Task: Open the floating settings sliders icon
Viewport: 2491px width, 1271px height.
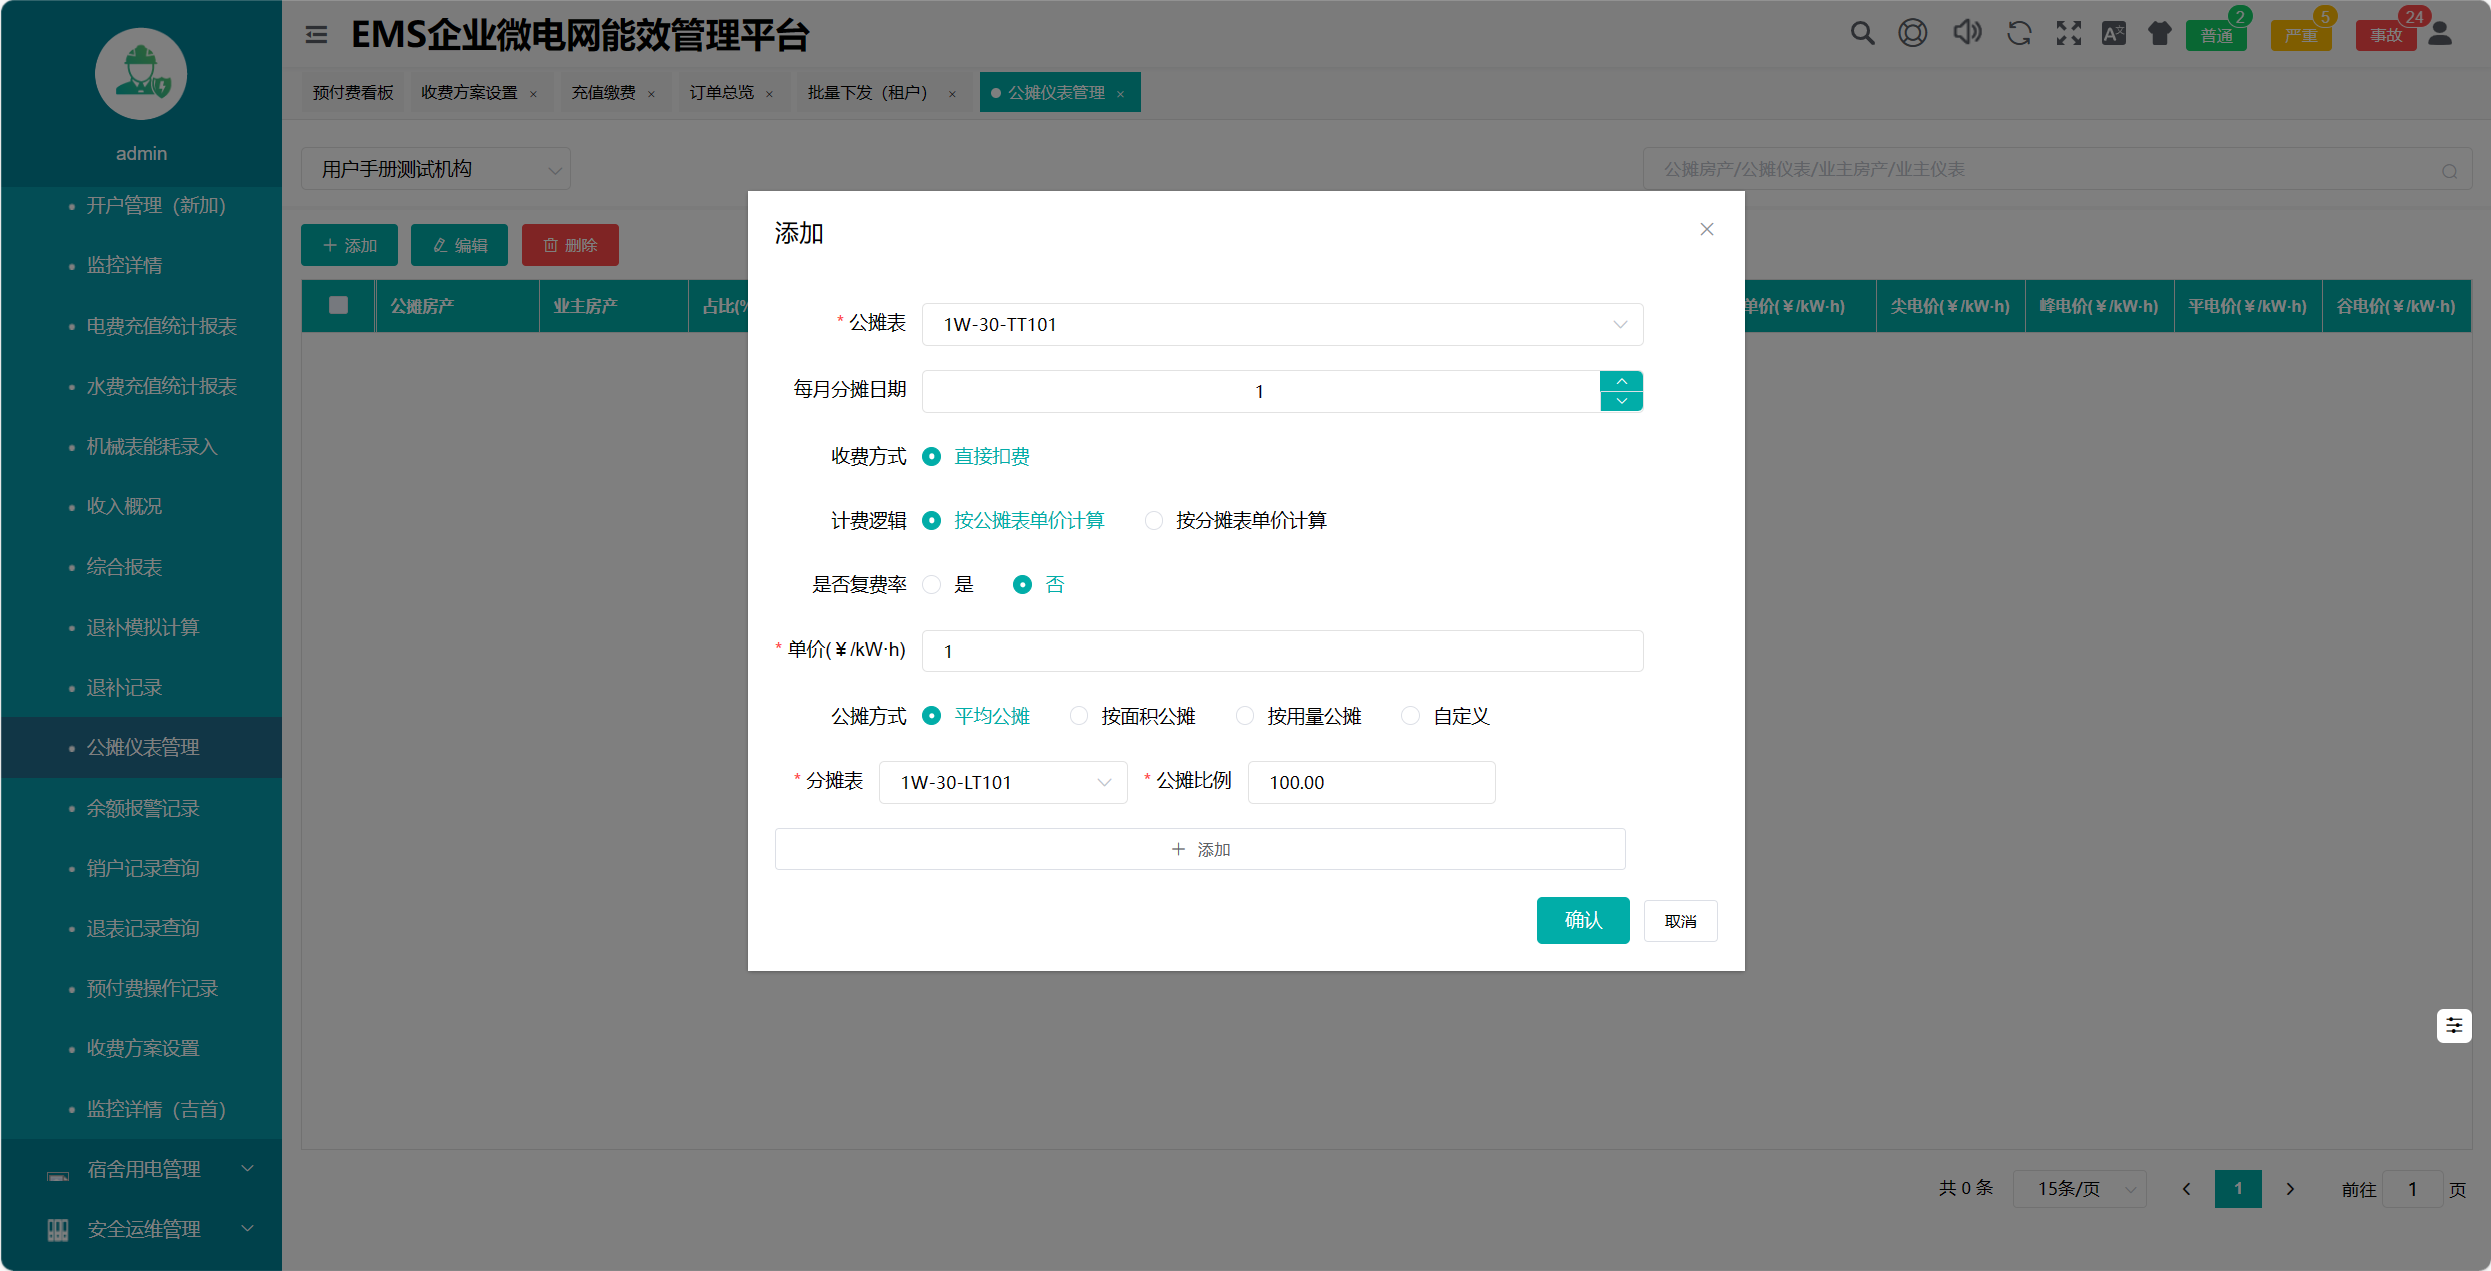Action: click(2454, 1025)
